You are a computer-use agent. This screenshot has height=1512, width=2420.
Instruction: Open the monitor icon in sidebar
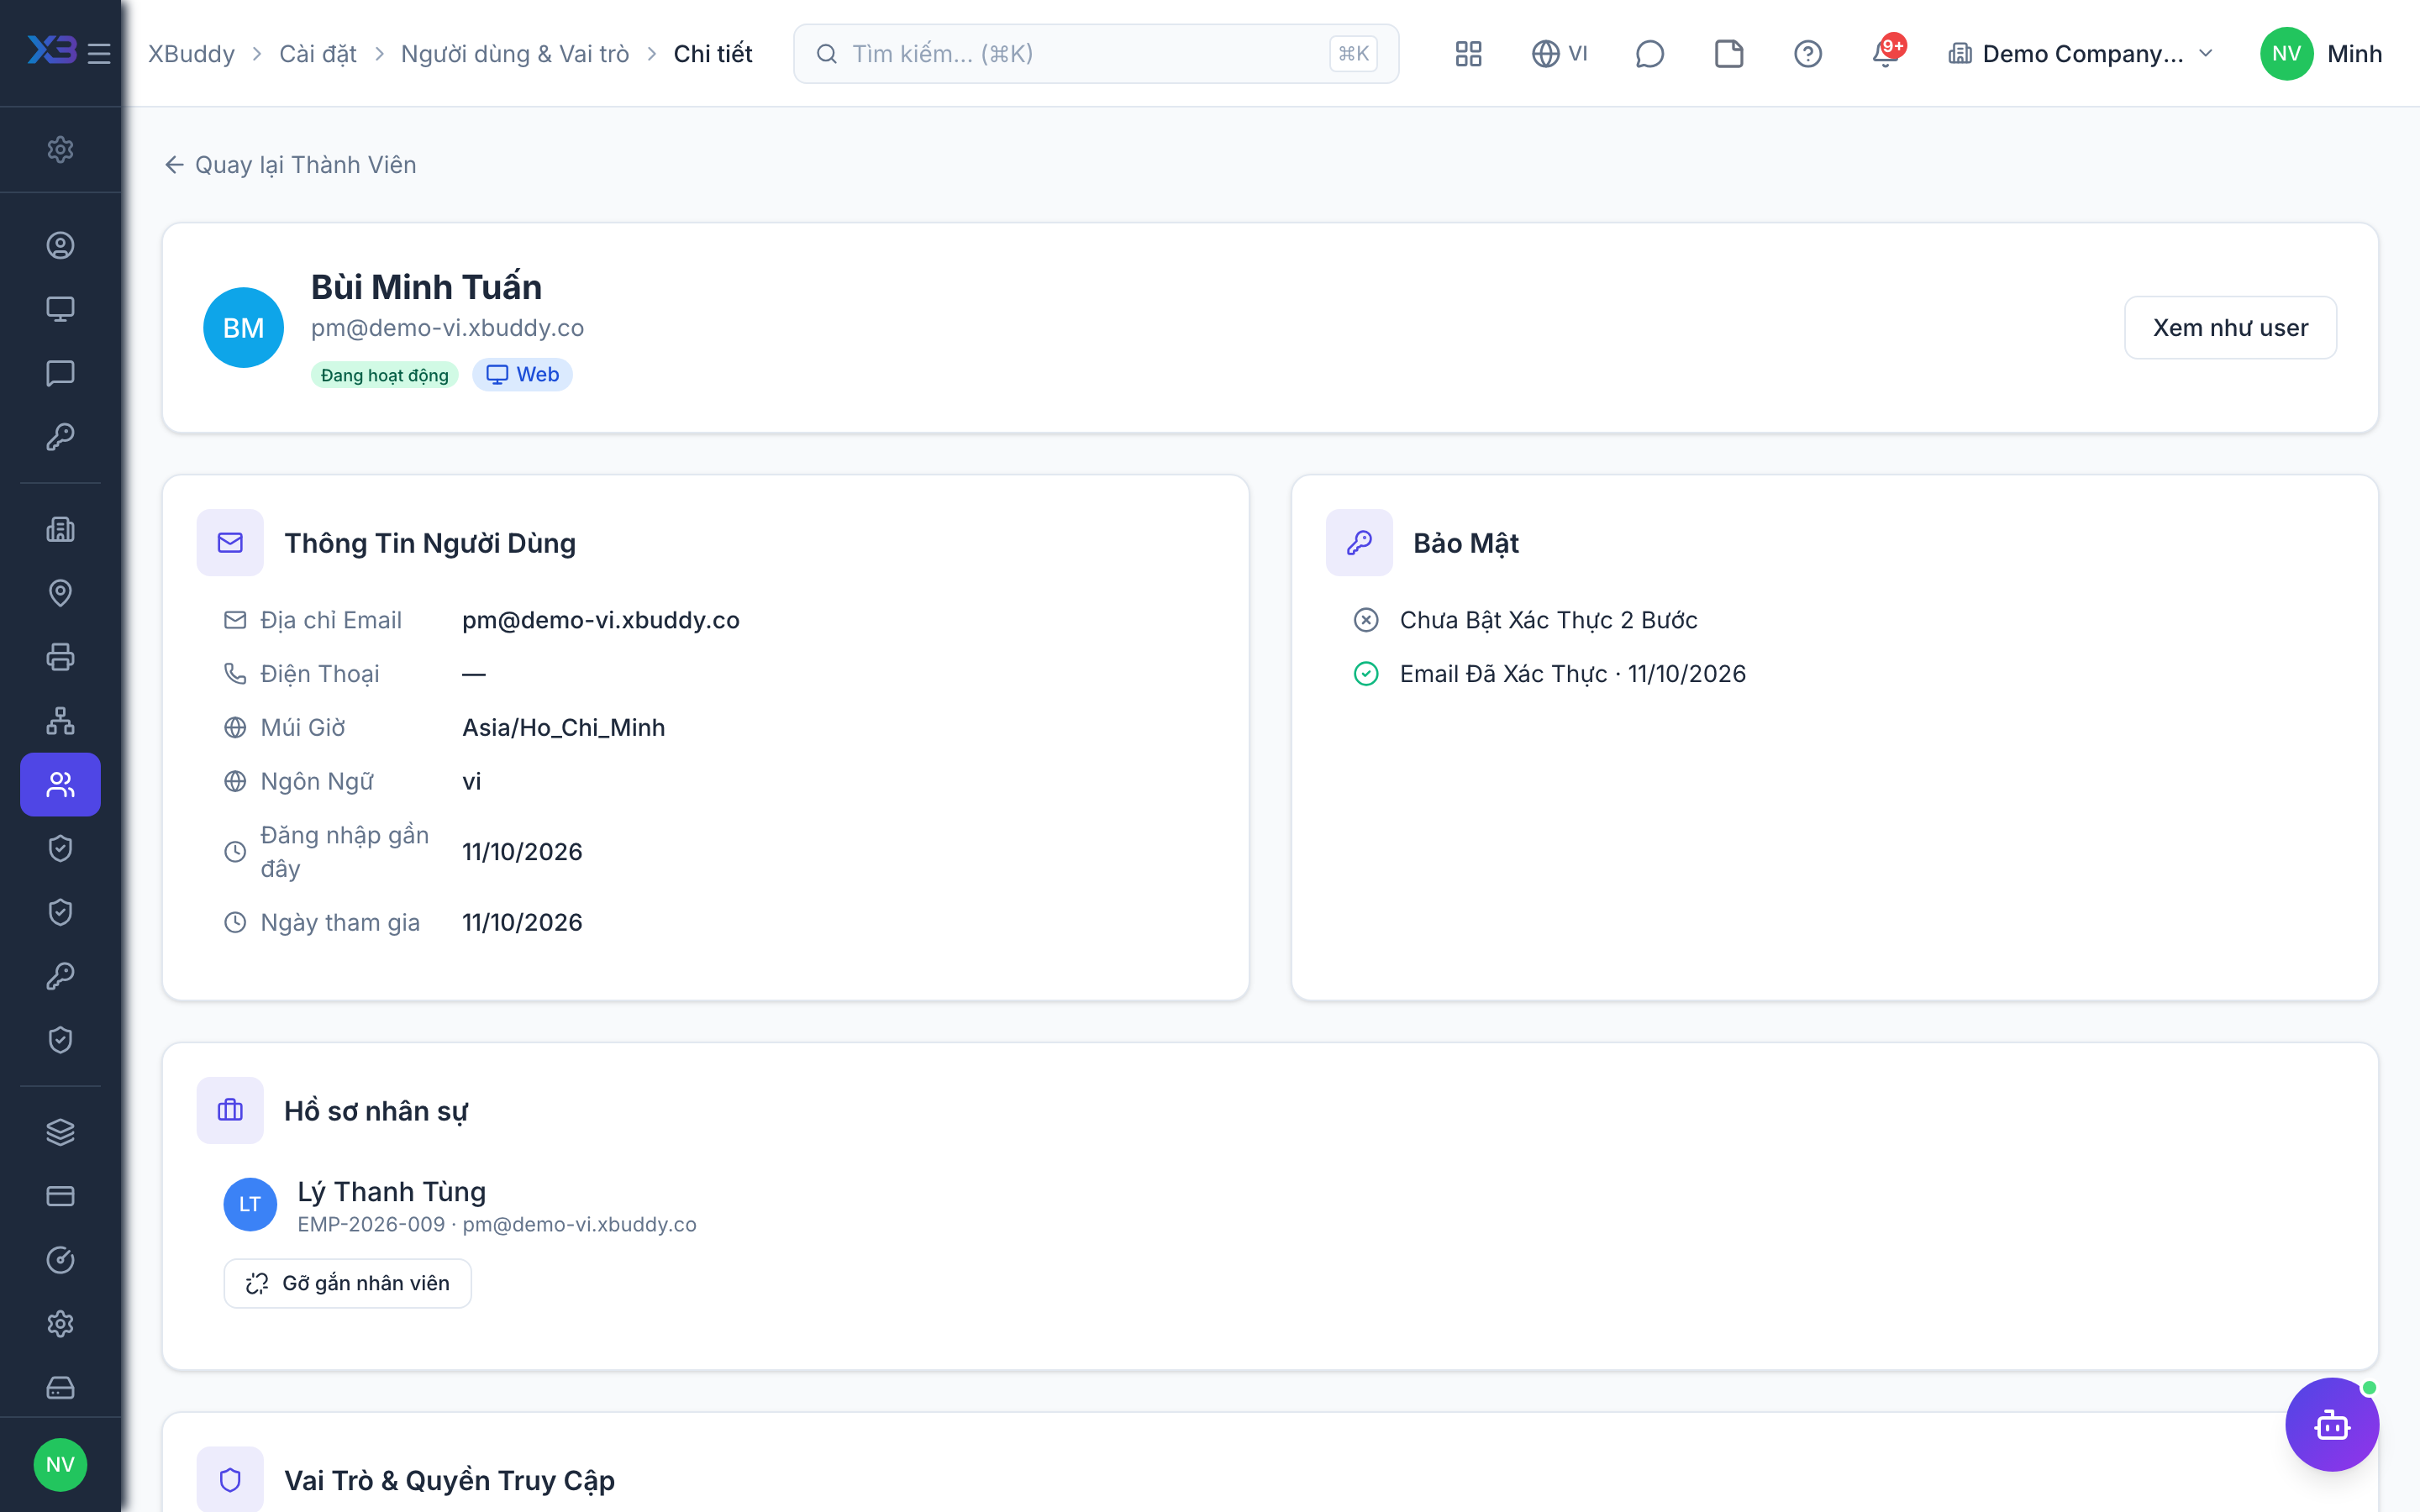coord(60,309)
